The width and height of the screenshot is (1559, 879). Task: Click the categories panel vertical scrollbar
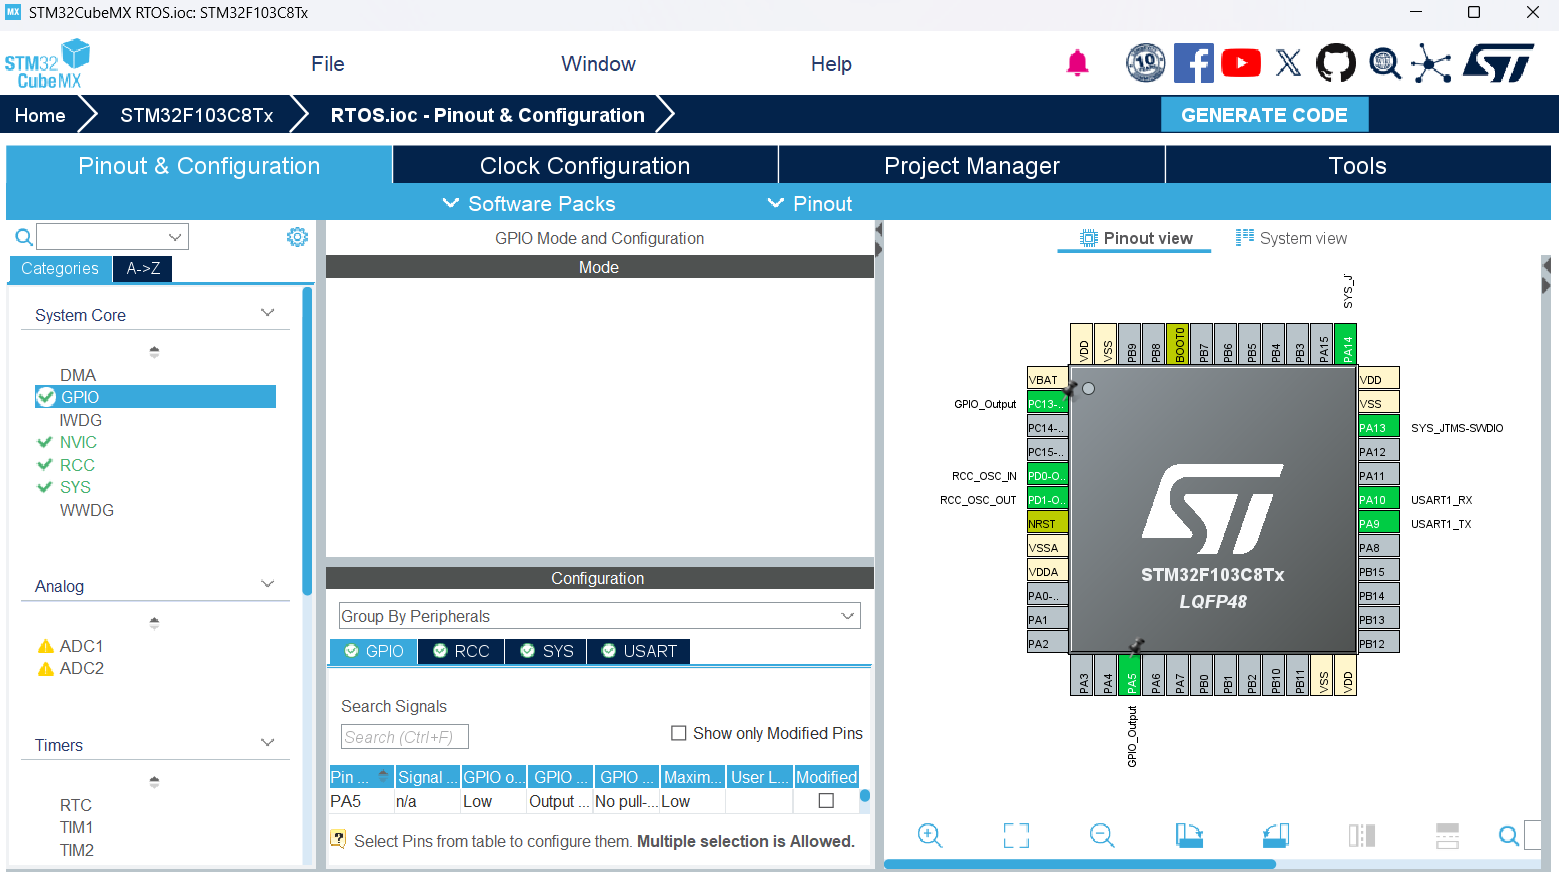coord(307,440)
